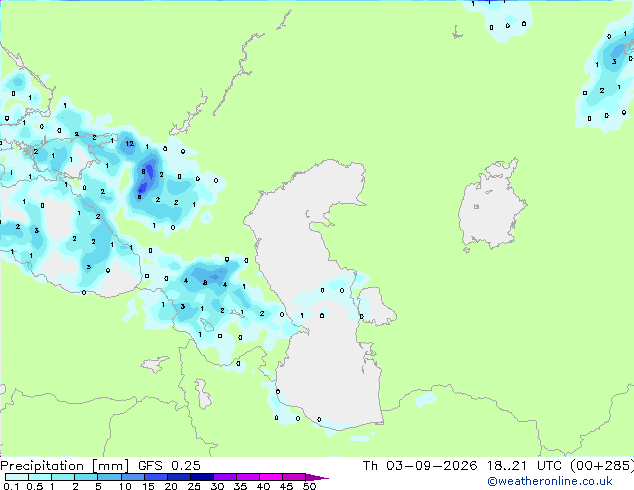Click the legend scale label '40'
Screen dimensions: 634x490
(x=263, y=486)
